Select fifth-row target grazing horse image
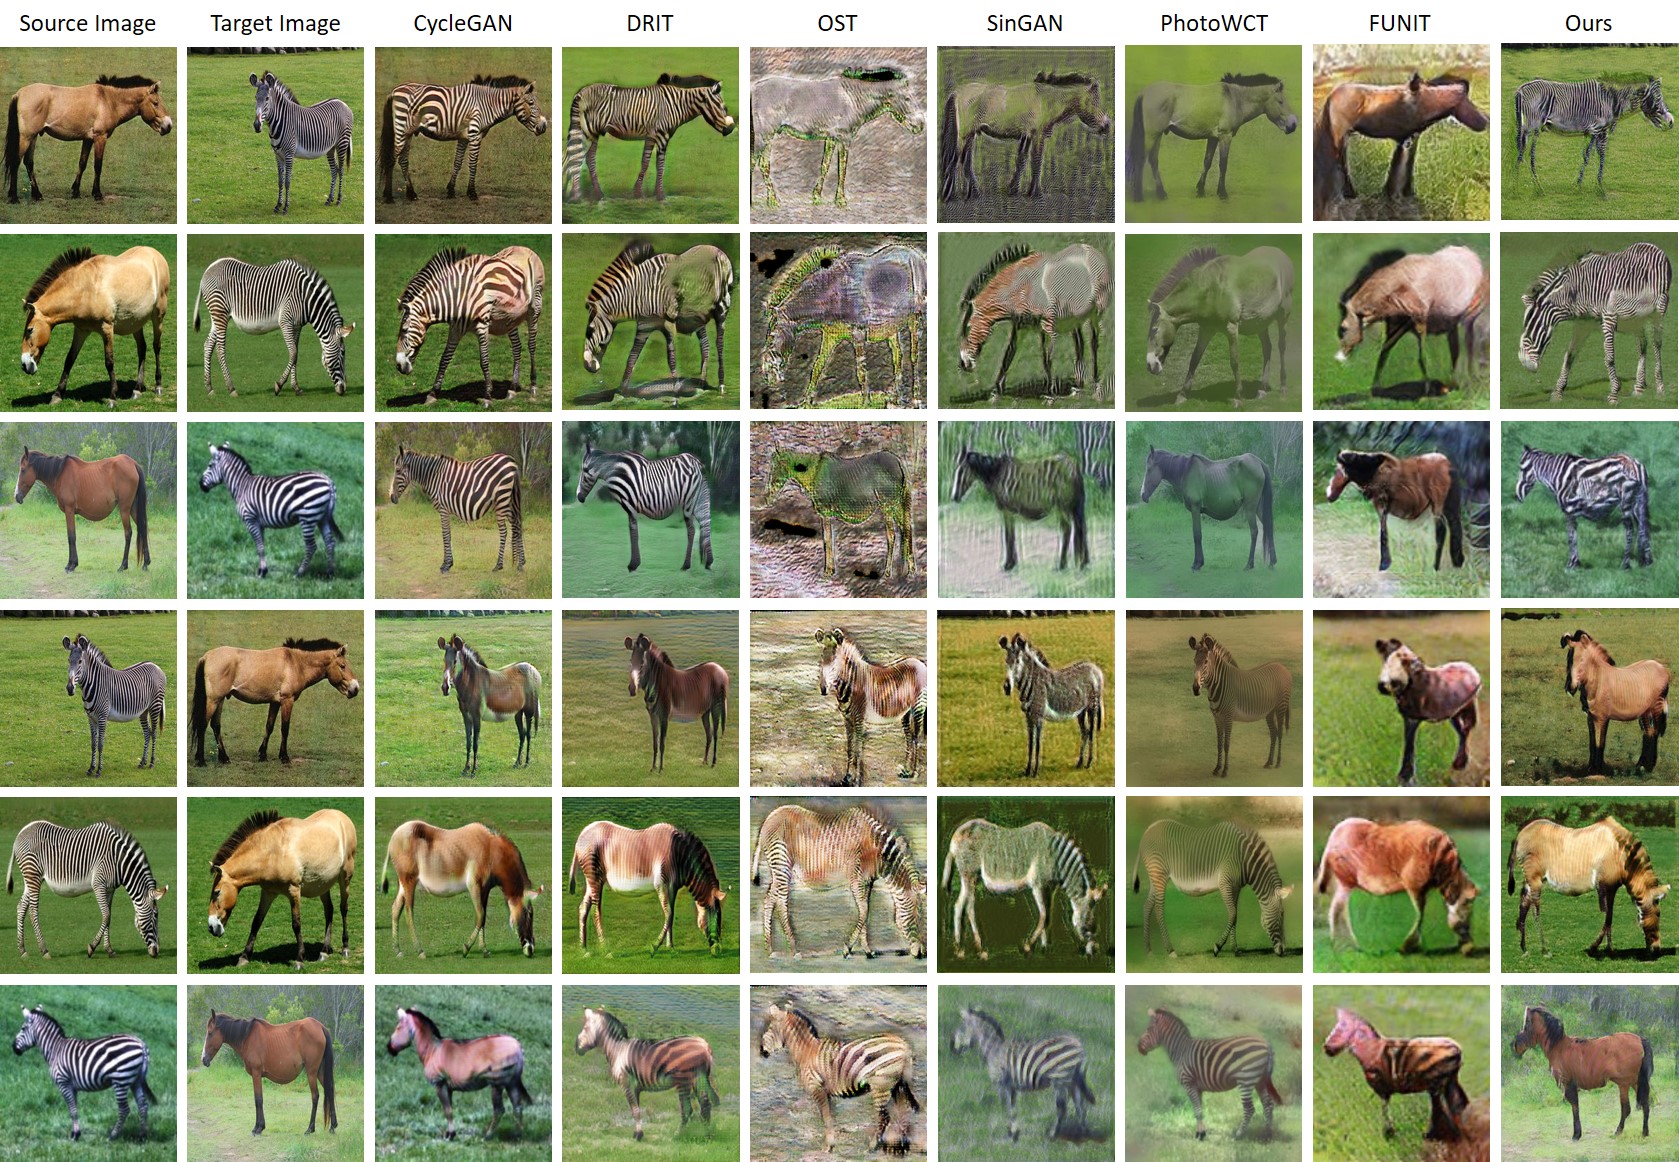Viewport: 1679px width, 1162px height. click(x=275, y=885)
